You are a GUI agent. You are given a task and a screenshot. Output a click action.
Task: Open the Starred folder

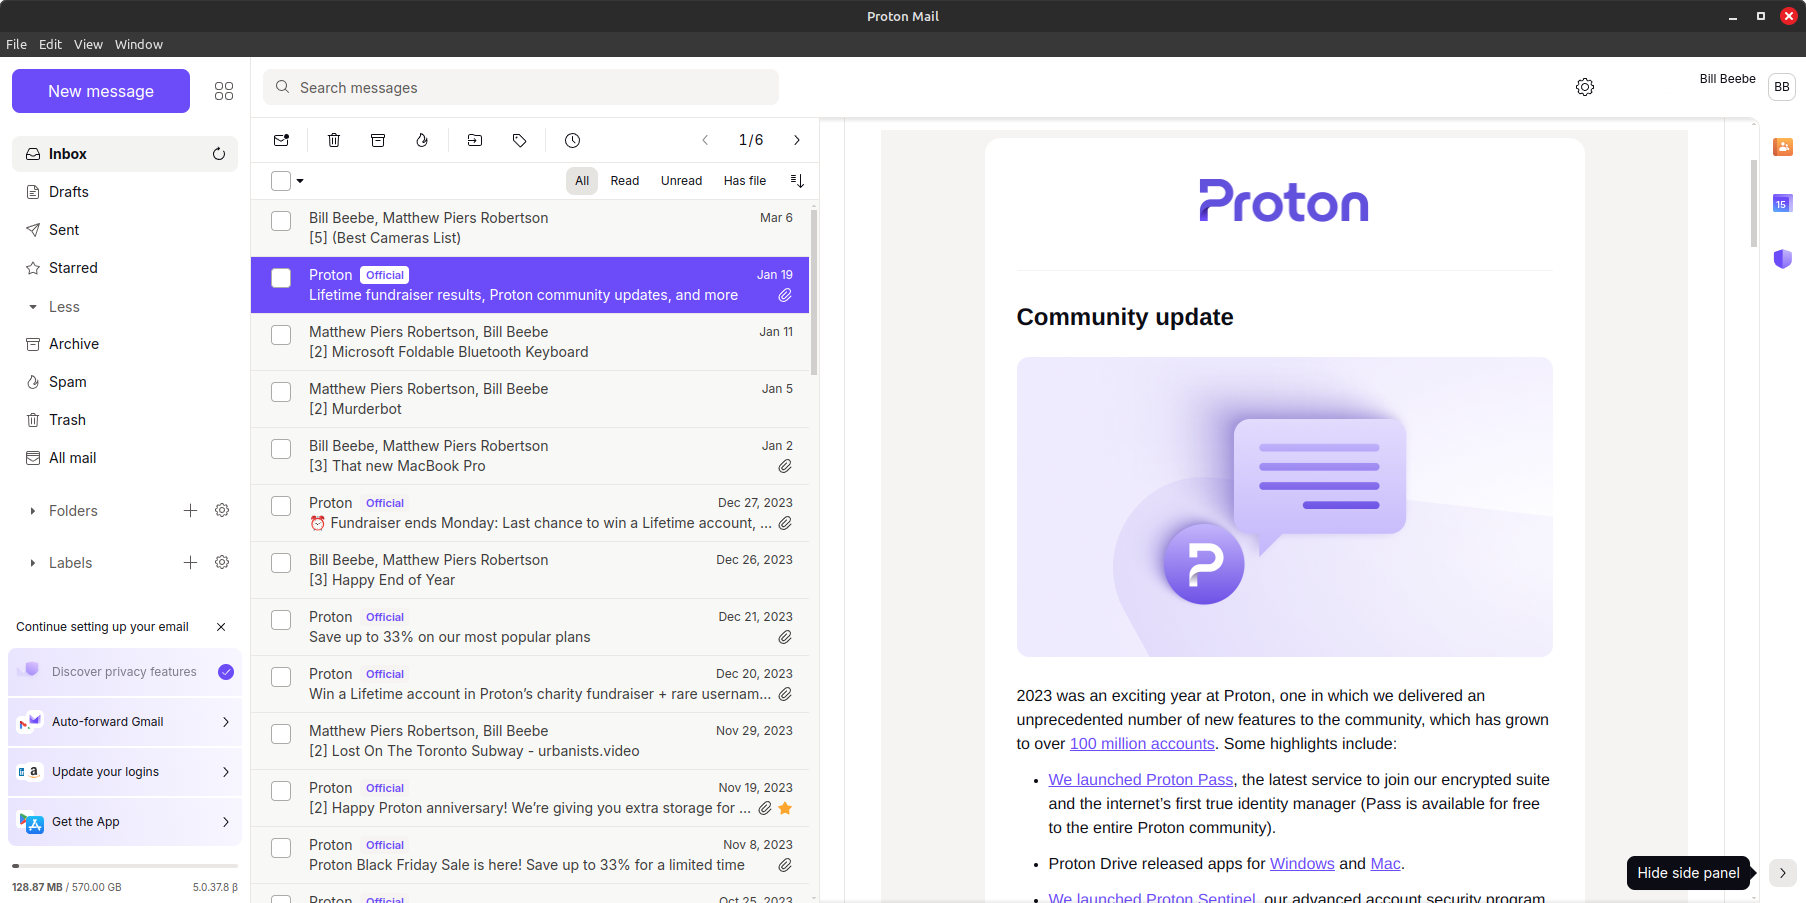125,268
